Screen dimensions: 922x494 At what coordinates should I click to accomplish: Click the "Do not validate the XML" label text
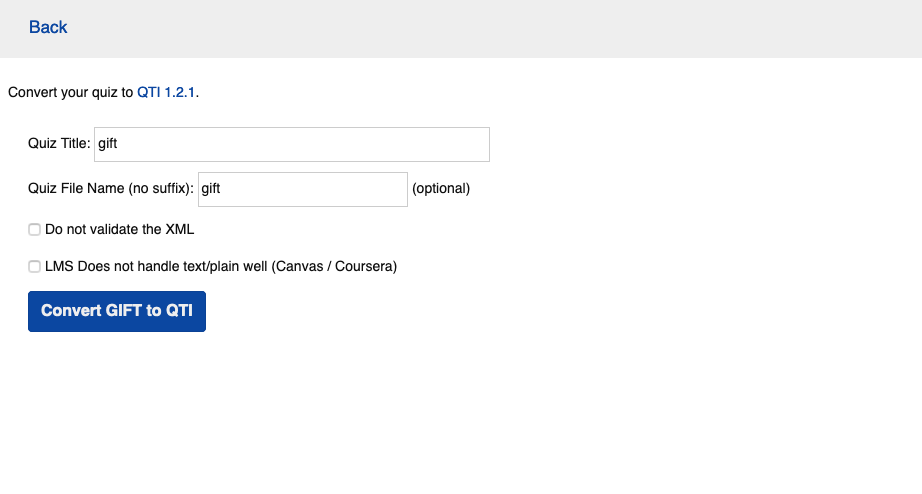pyautogui.click(x=120, y=229)
